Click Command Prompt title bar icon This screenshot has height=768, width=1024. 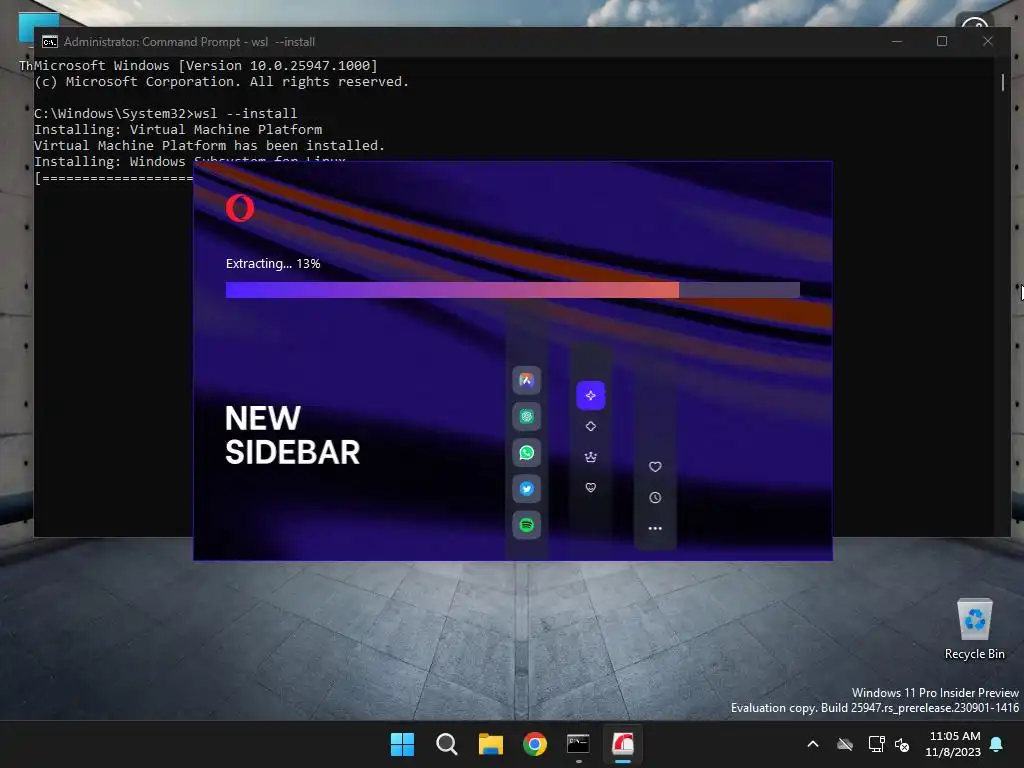[50, 42]
